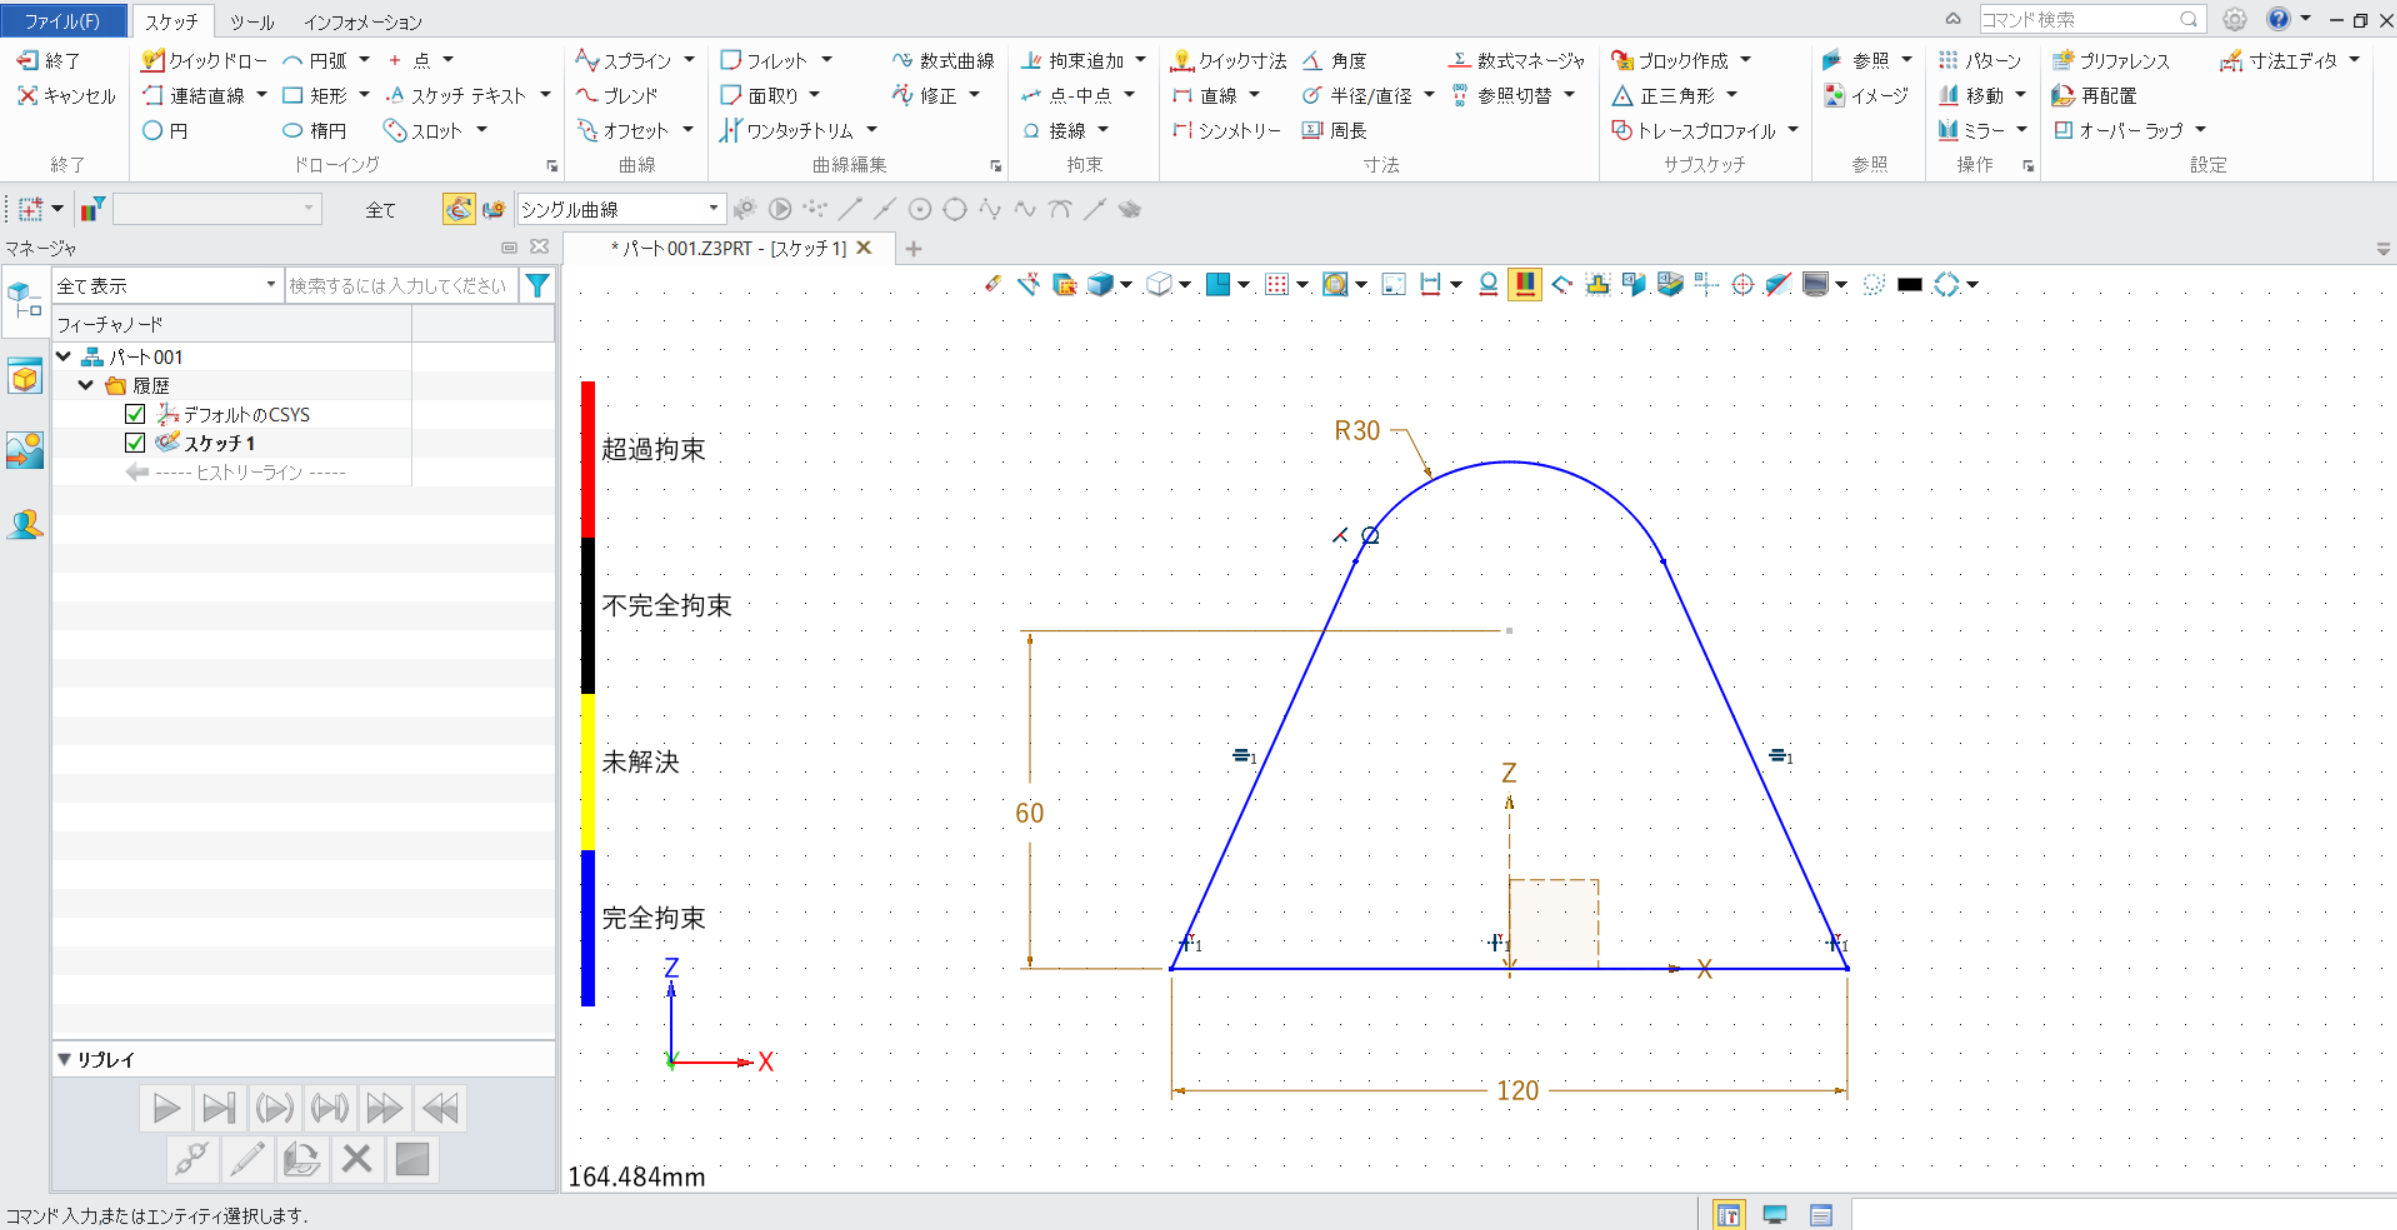Select the パターン pattern tool
The height and width of the screenshot is (1230, 2397).
[1981, 61]
